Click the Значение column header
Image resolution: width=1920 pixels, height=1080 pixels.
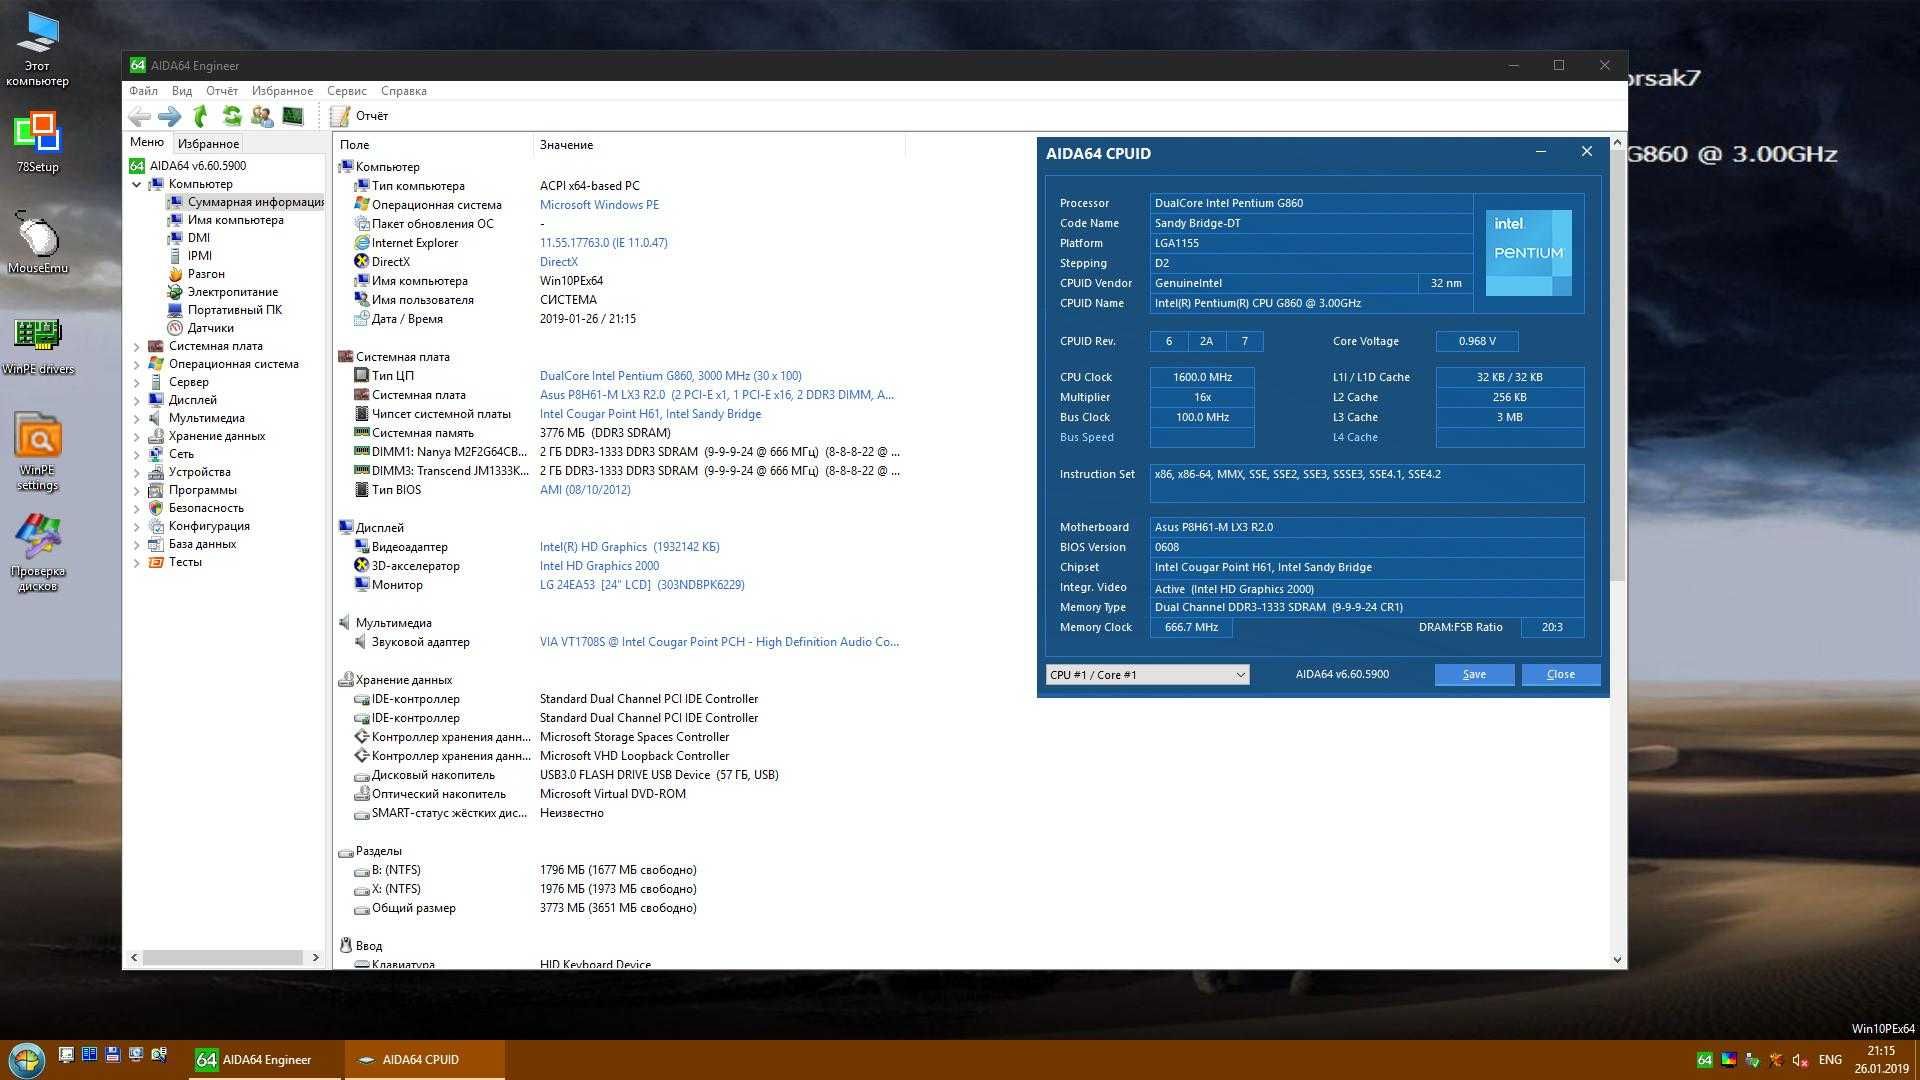(718, 145)
